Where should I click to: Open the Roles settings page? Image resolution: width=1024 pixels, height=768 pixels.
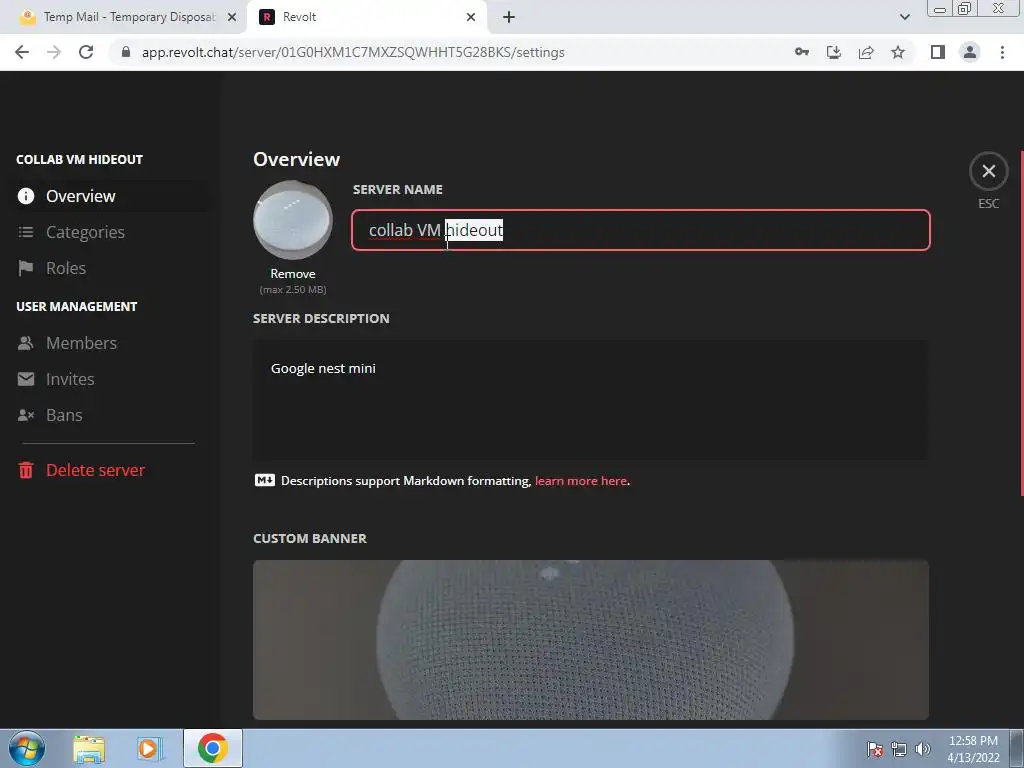point(110,268)
